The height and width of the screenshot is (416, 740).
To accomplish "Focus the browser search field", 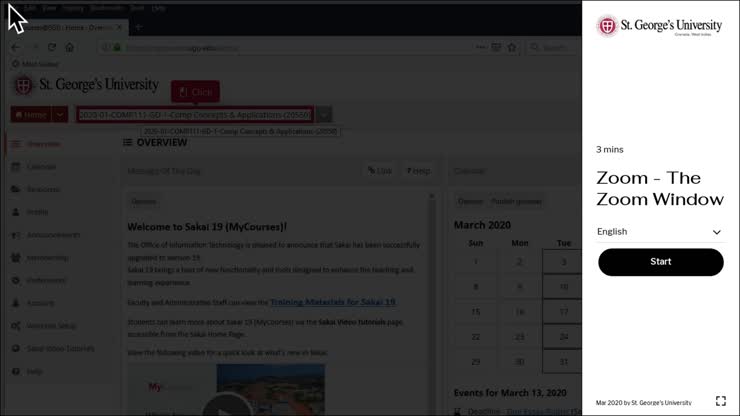I will [x=553, y=48].
